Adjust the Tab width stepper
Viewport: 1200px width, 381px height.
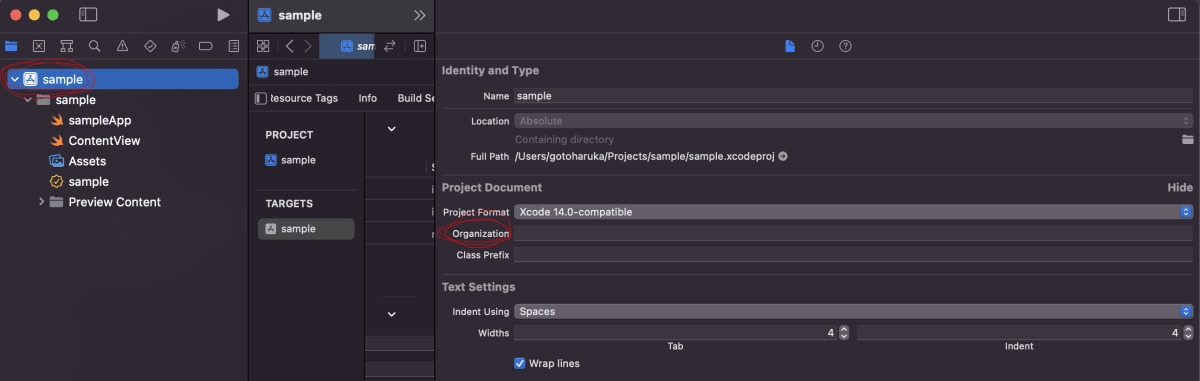click(844, 333)
